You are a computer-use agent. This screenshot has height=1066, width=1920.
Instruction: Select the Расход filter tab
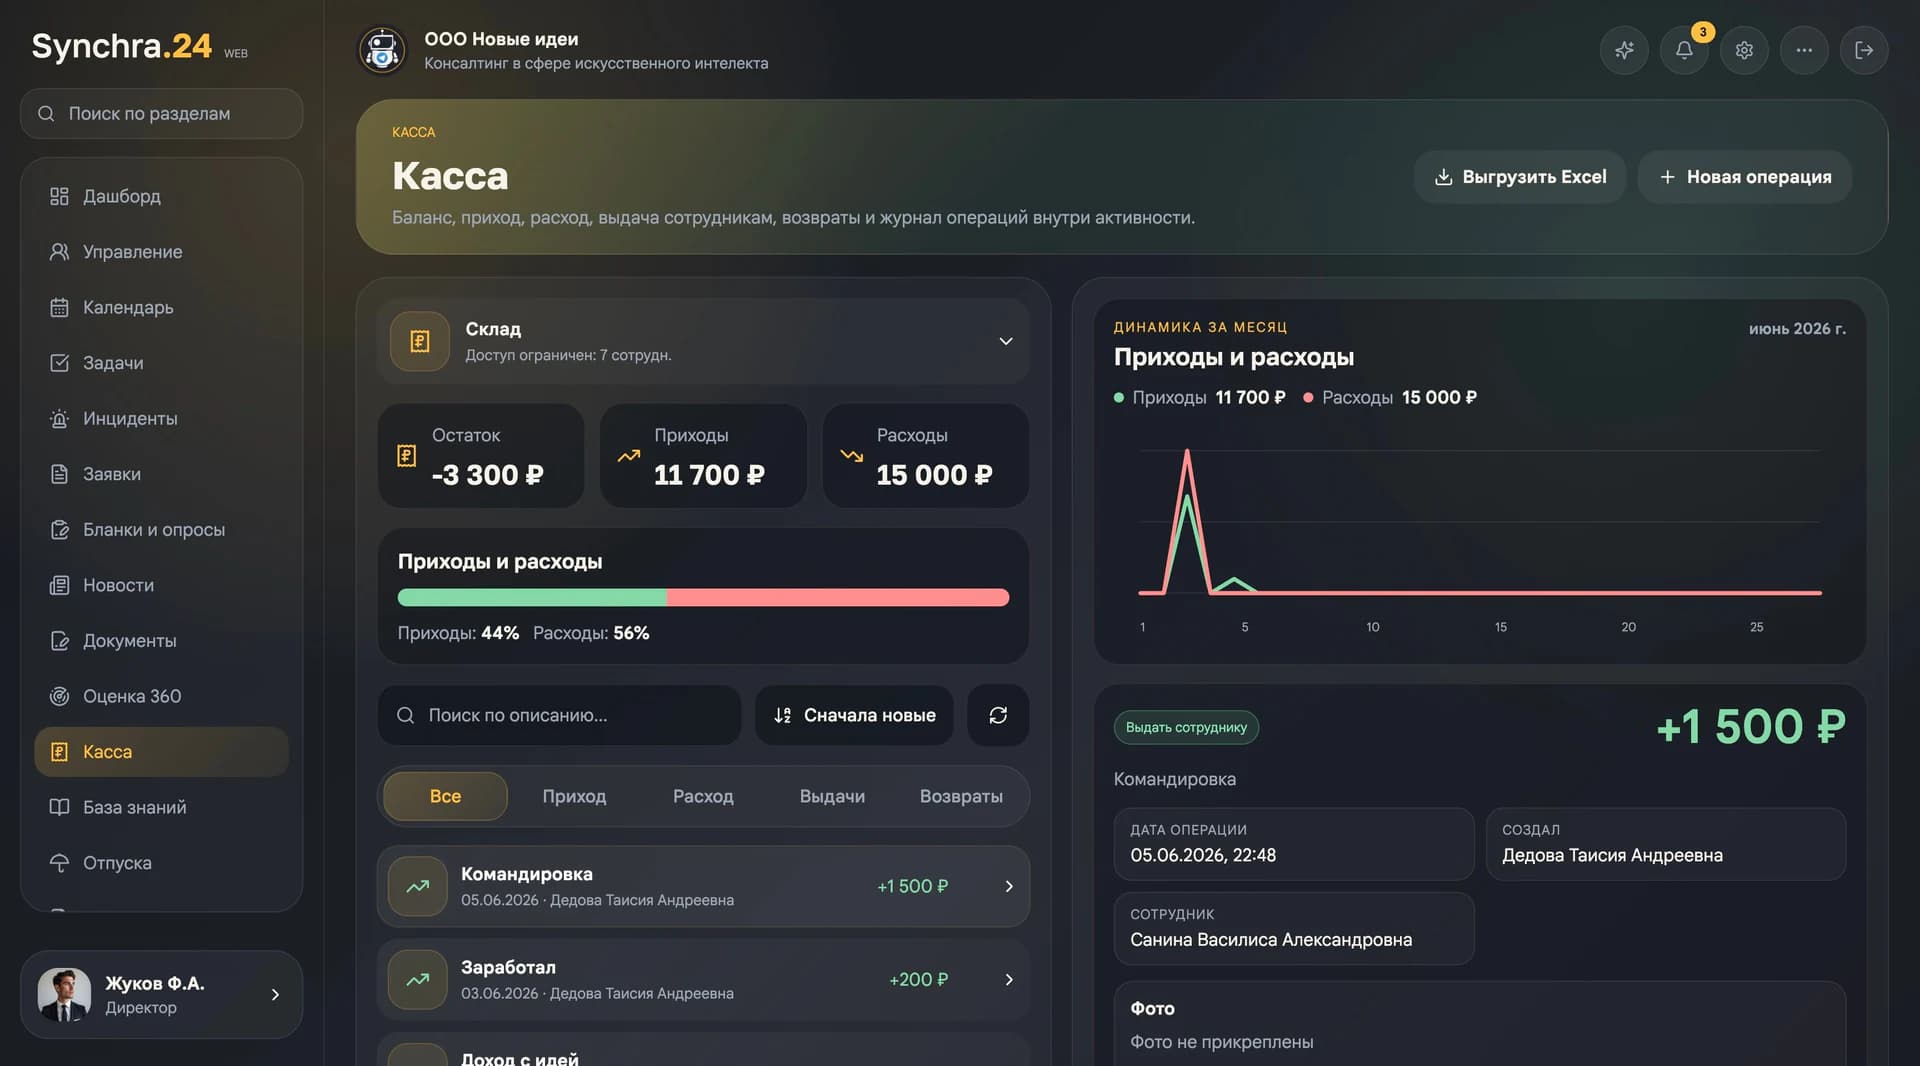click(x=703, y=796)
